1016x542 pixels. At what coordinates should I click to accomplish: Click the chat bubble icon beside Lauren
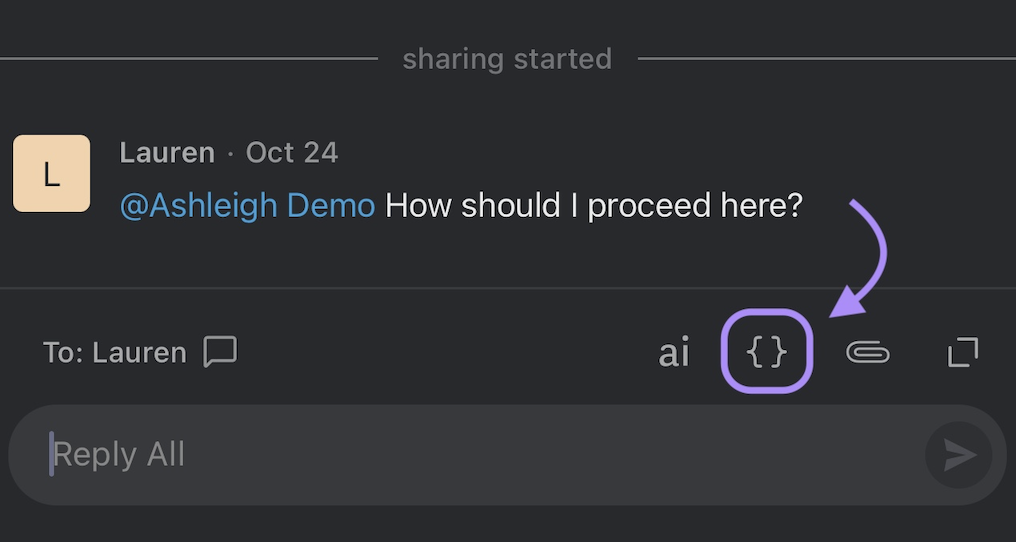point(220,352)
